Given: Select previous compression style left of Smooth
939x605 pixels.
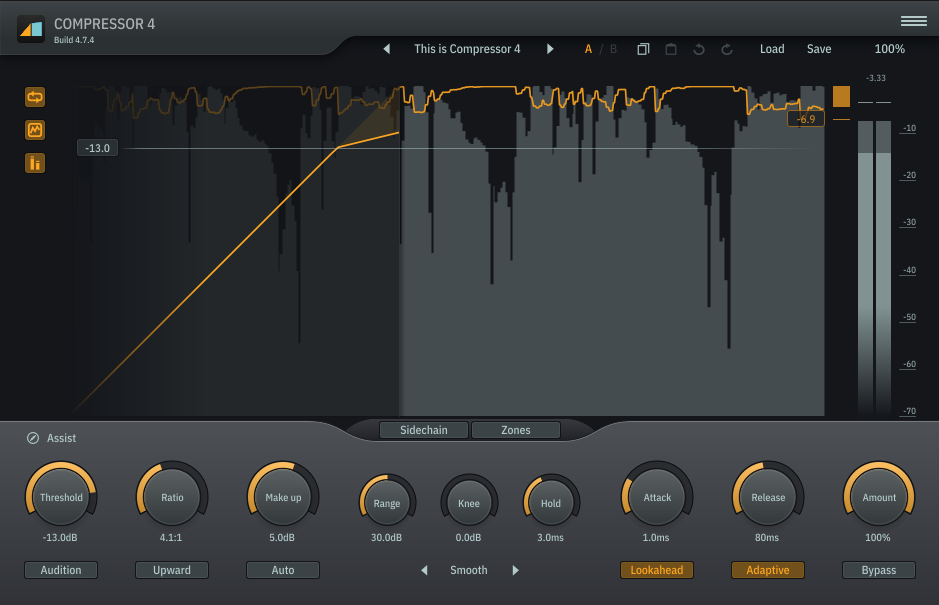Looking at the screenshot, I should (425, 570).
